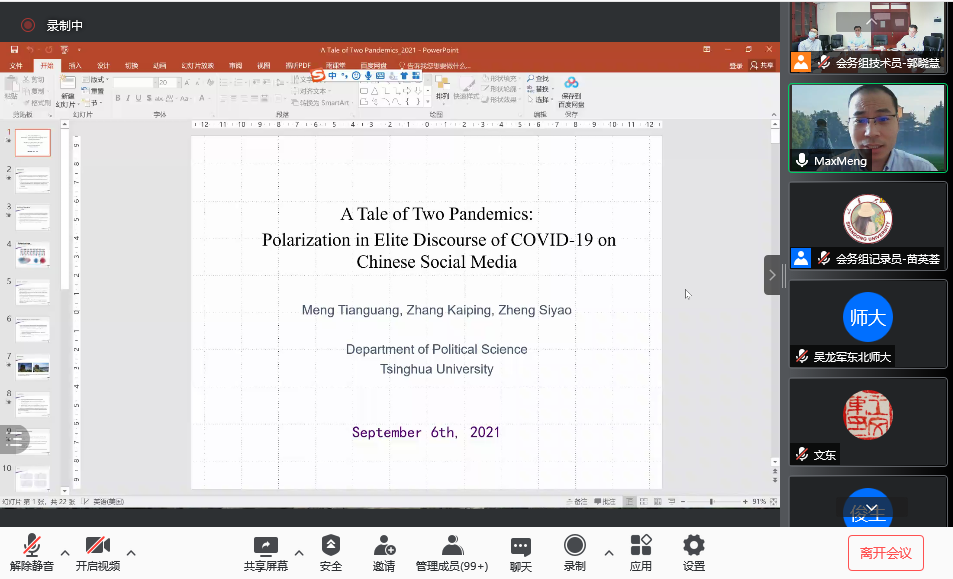The width and height of the screenshot is (953, 579).
Task: Click the Share Screen (共享屏幕) icon
Action: coord(265,546)
